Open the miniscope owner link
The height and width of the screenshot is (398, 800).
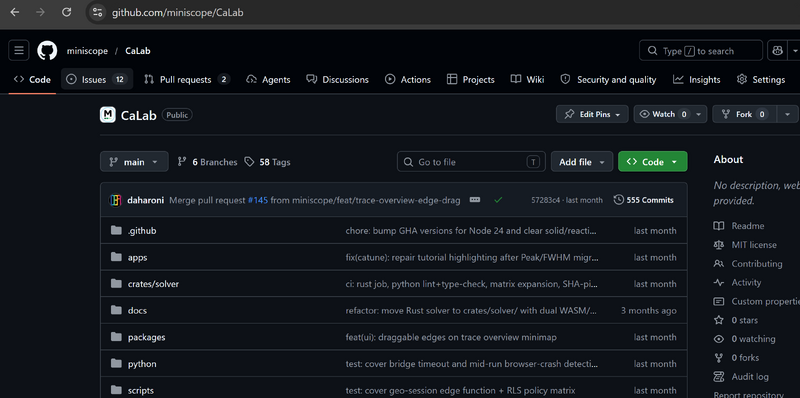pyautogui.click(x=87, y=51)
